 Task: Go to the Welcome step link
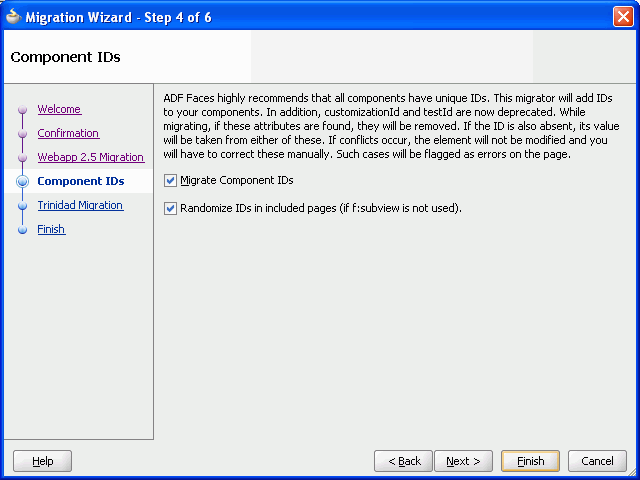[59, 109]
